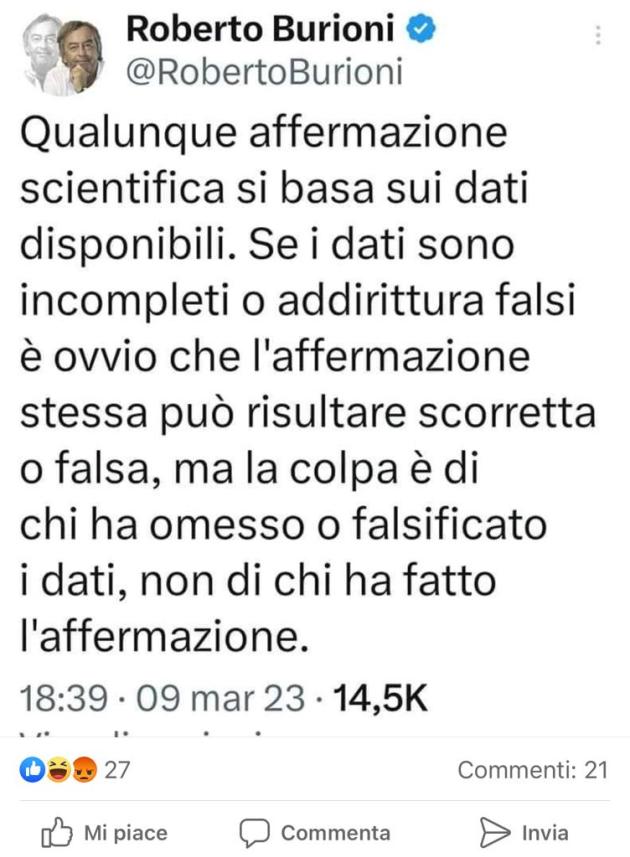Viewport: 630px width, 857px height.
Task: Open the three-dot options menu
Action: pos(598,35)
